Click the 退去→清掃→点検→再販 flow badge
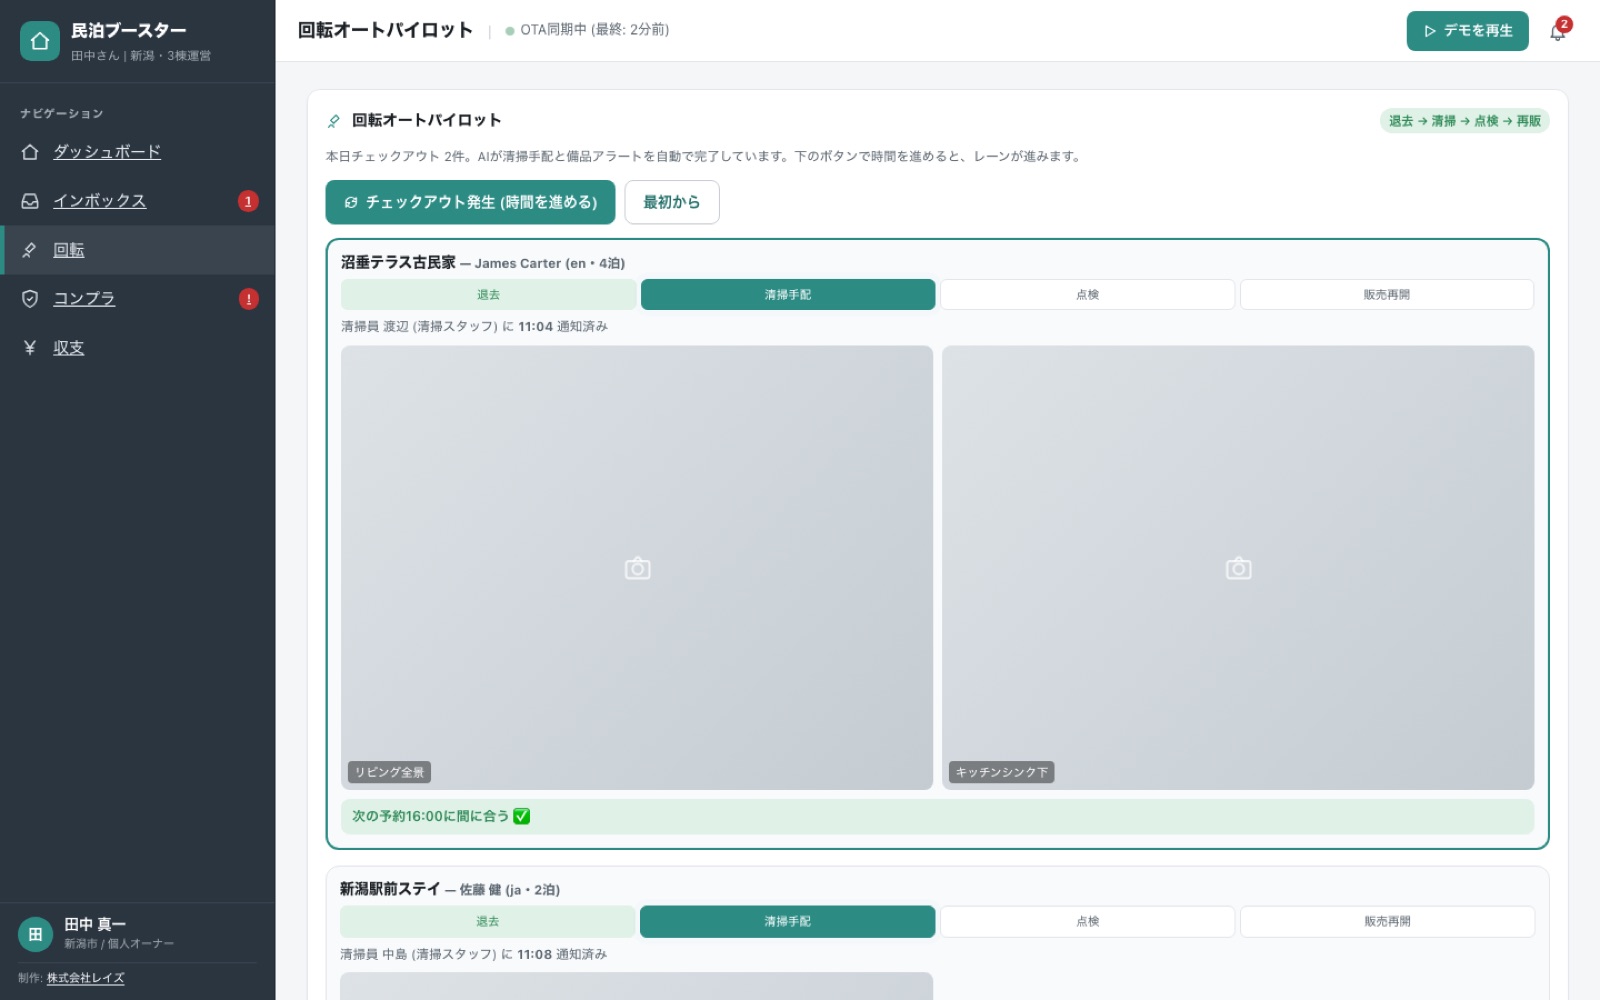 click(1465, 121)
